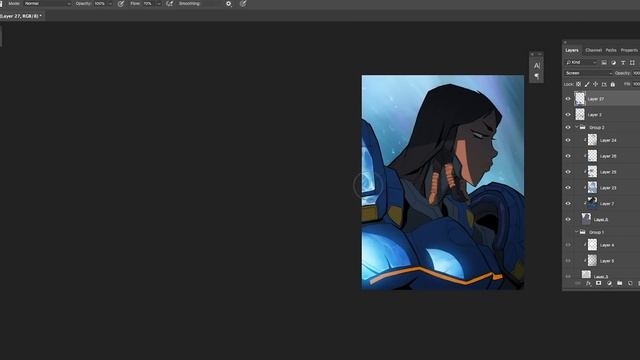Select the Layer 3 thumbnail
Image resolution: width=640 pixels, height=360 pixels.
(580, 114)
